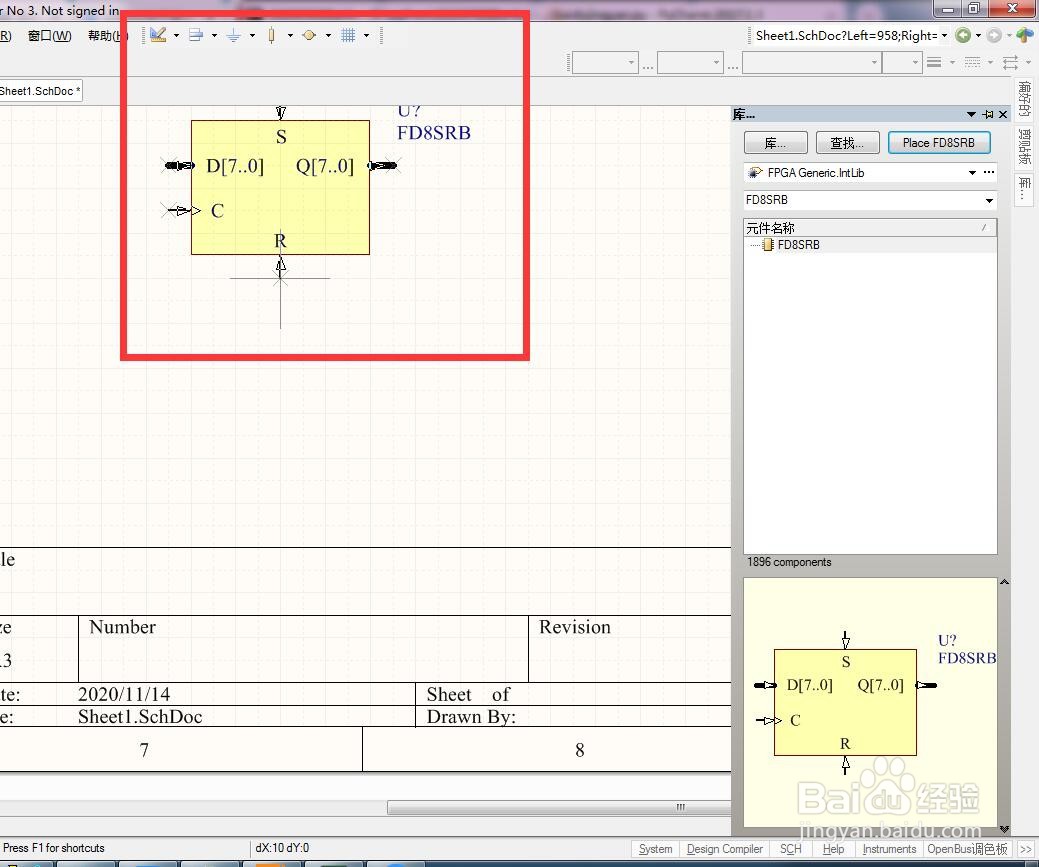
Task: Open the 偏好的 side panel tab
Action: 1024,98
